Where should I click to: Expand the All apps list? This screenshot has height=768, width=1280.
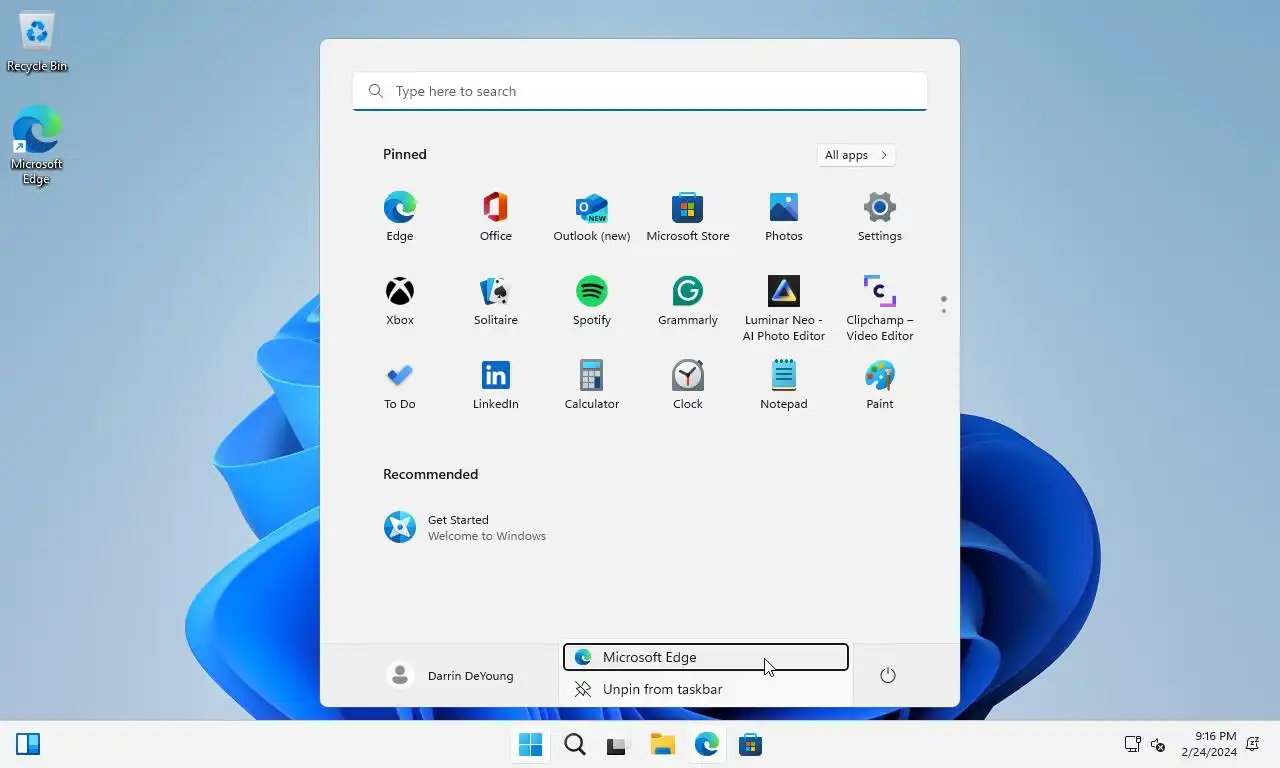click(856, 155)
